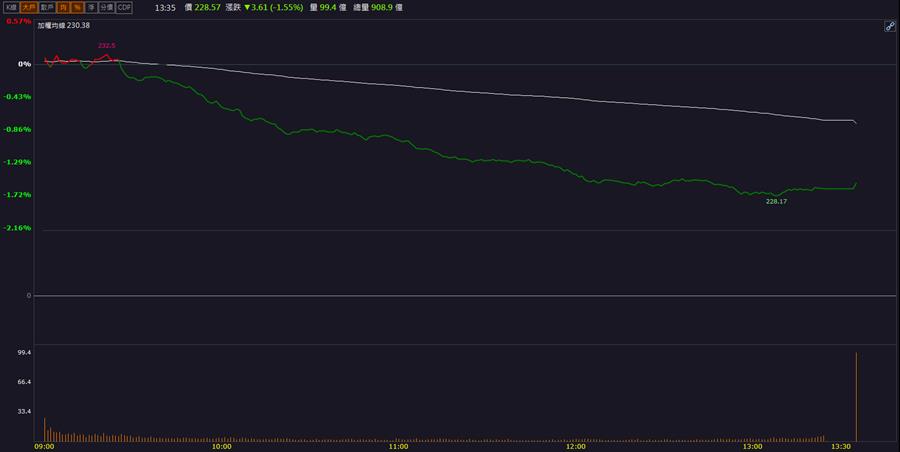
Task: Click the -1.29% axis label
Action: 18,162
